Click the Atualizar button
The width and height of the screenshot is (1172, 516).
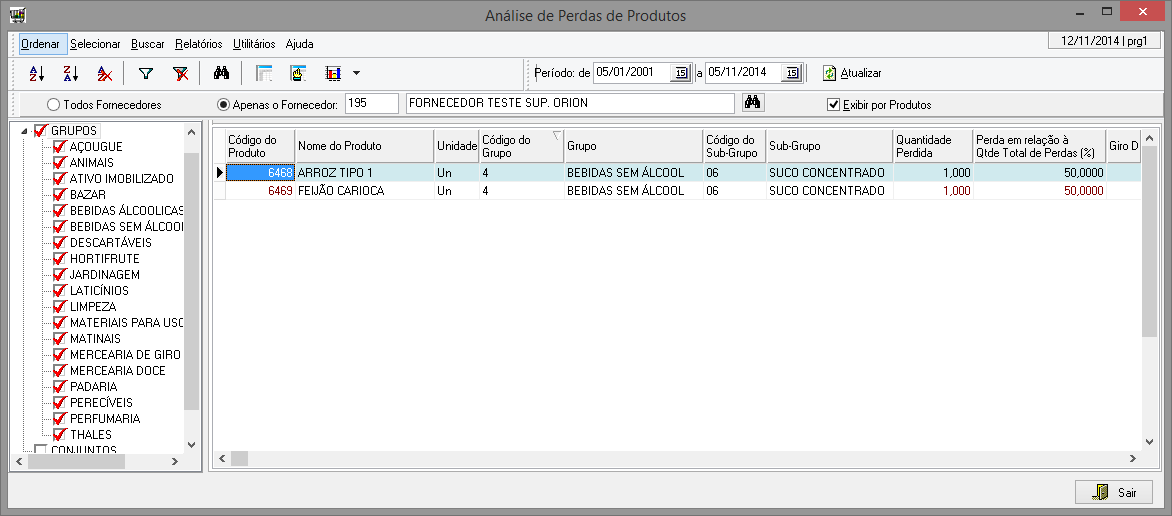coord(852,73)
